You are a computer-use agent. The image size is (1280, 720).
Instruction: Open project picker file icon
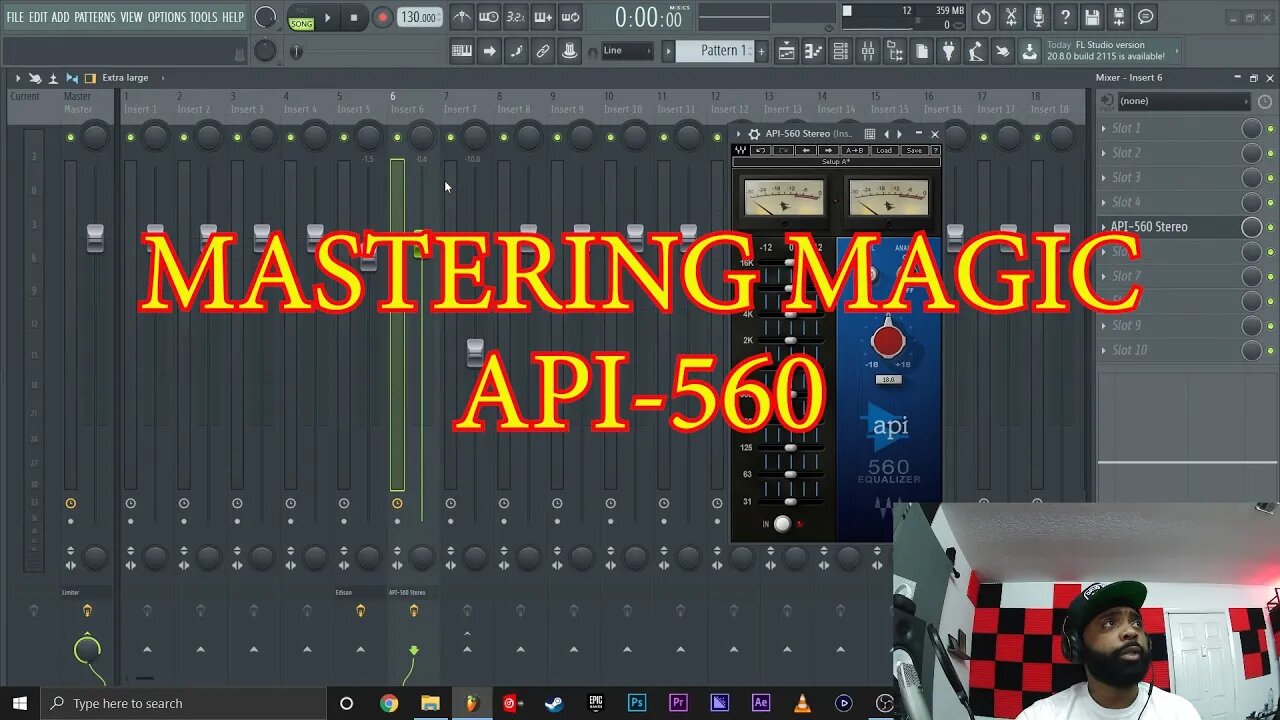[x=922, y=51]
